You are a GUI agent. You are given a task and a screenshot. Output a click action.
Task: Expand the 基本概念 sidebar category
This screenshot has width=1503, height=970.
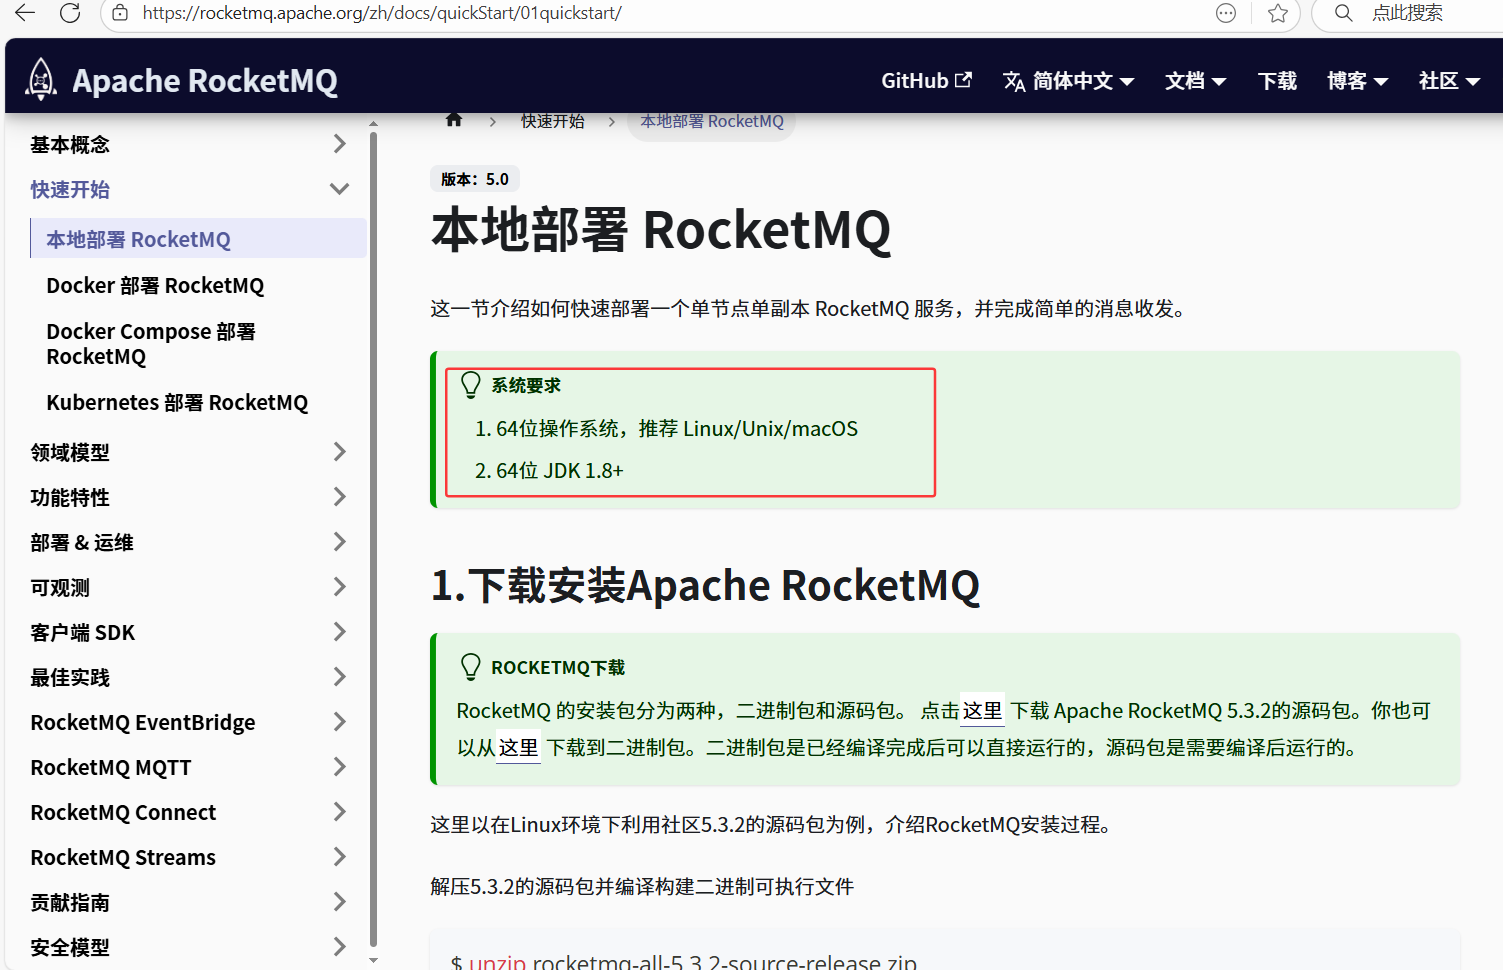(339, 144)
